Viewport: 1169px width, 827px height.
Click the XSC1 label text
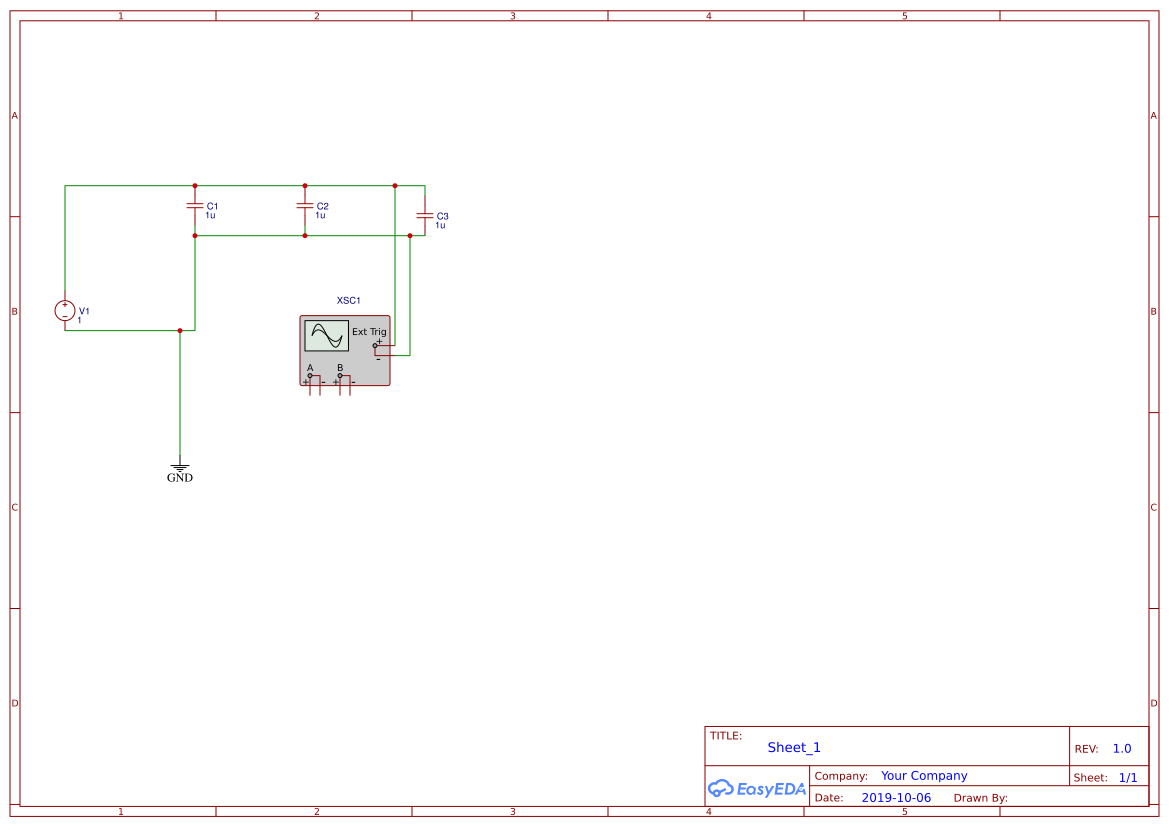[348, 299]
